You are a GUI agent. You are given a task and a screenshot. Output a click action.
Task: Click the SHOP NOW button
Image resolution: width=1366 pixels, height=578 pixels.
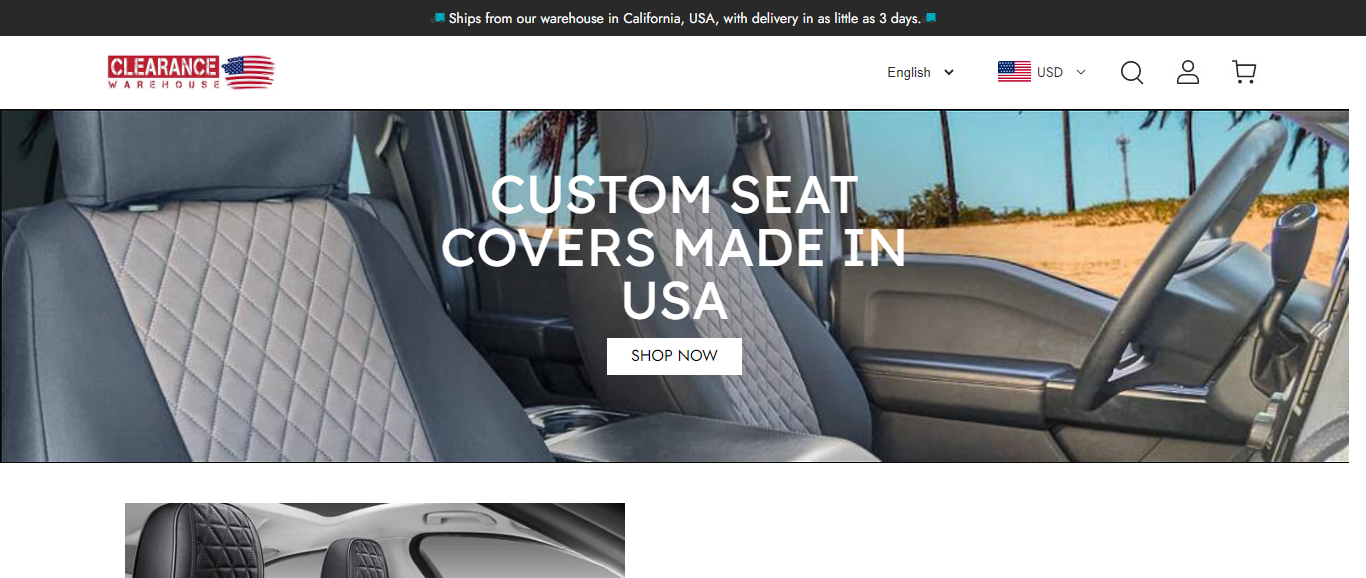(x=674, y=356)
